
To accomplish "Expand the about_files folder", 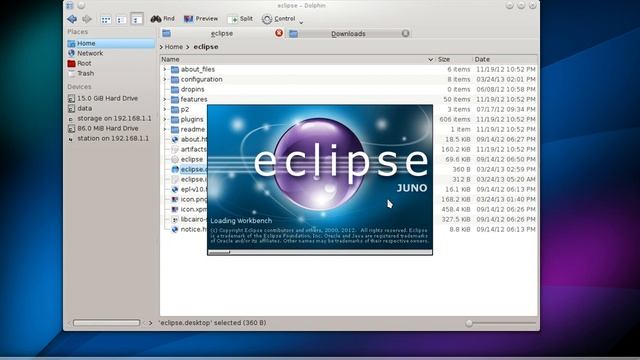I will coord(165,69).
